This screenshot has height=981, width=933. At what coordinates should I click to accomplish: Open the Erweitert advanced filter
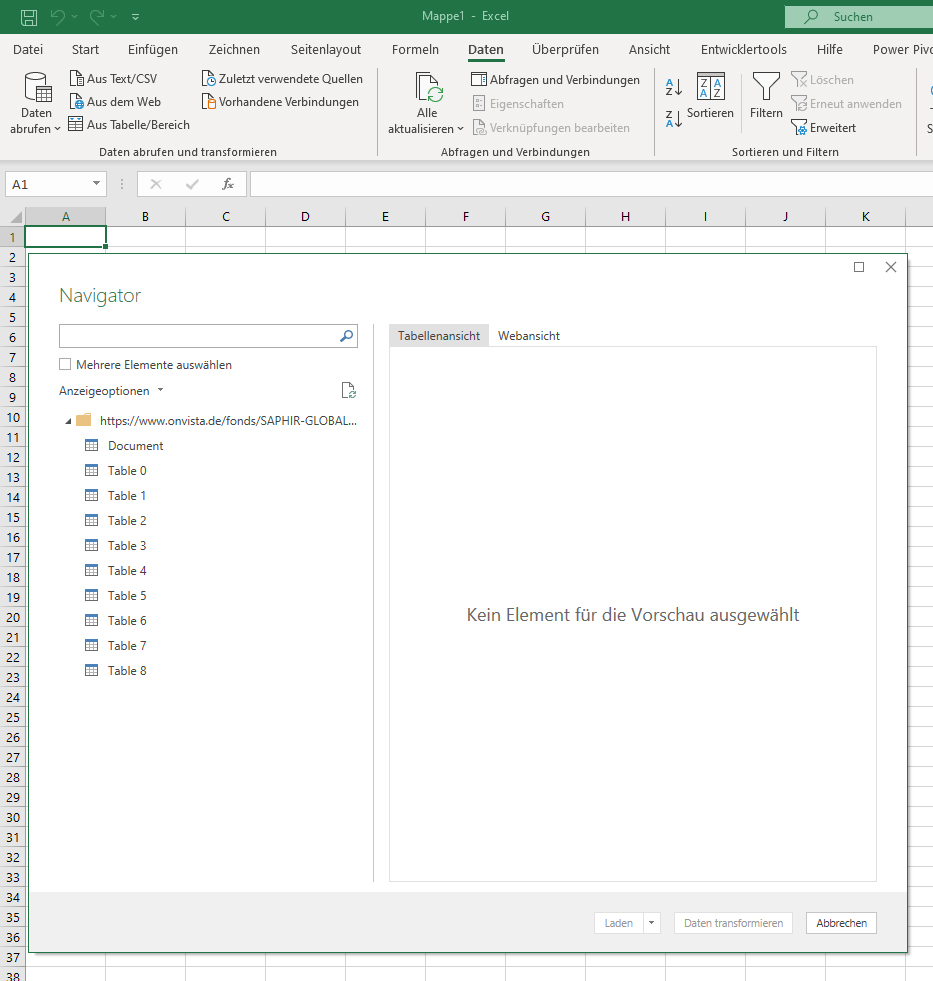pyautogui.click(x=823, y=128)
